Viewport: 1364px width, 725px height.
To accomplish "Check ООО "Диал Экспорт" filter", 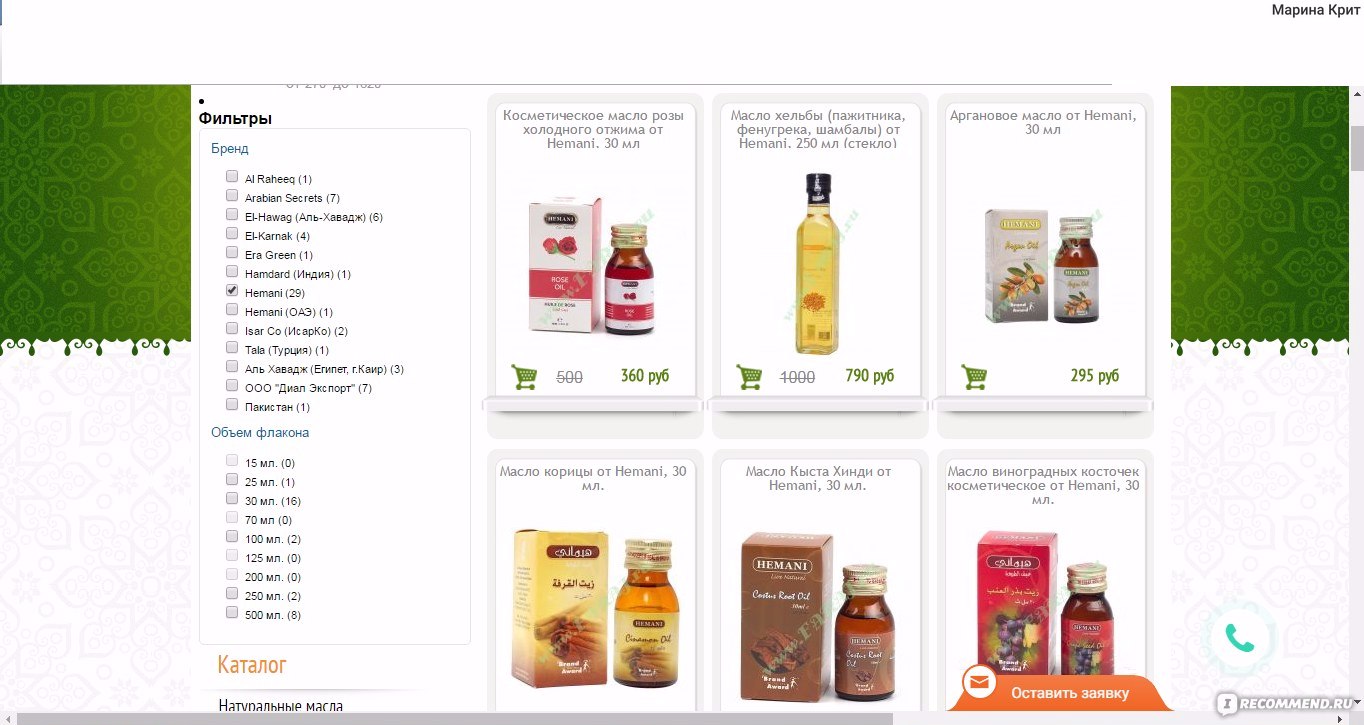I will pyautogui.click(x=232, y=387).
